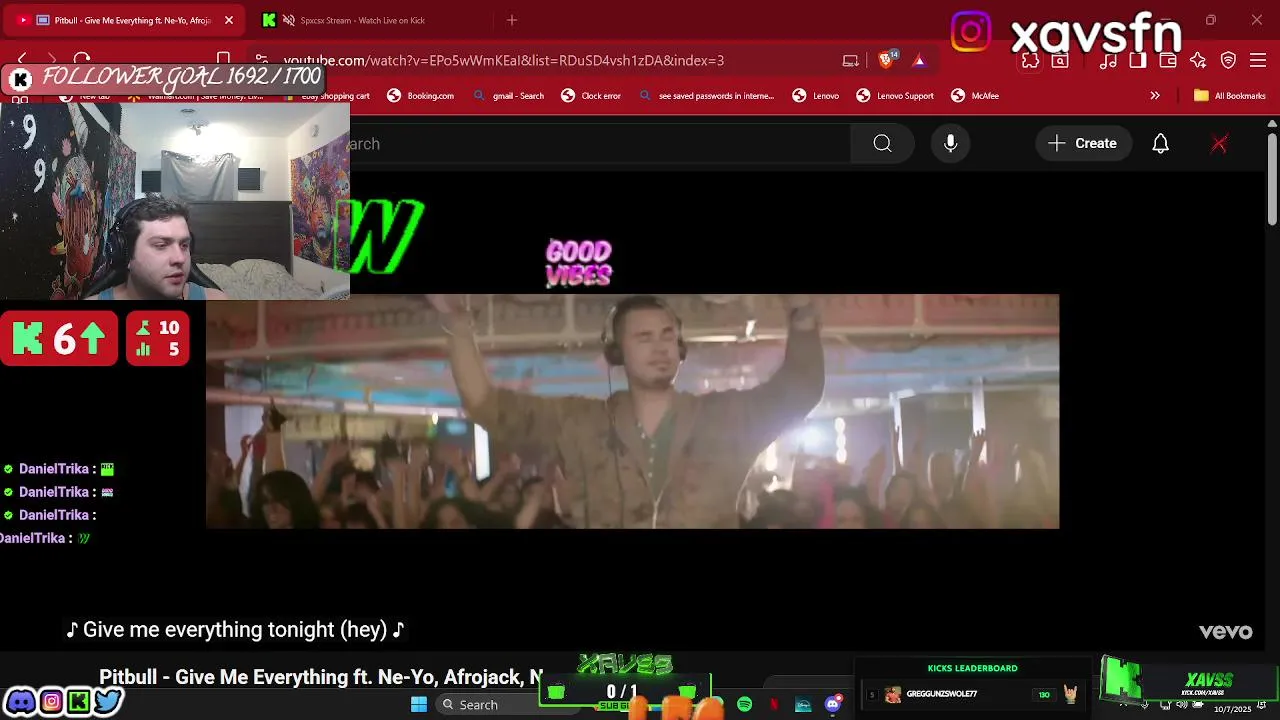Click the YouTube search magnifier button
The width and height of the screenshot is (1280, 720).
point(882,144)
